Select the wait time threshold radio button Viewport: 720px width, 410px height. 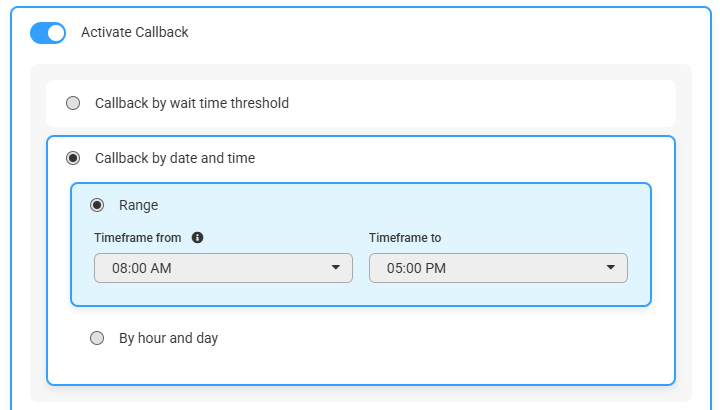pos(73,103)
